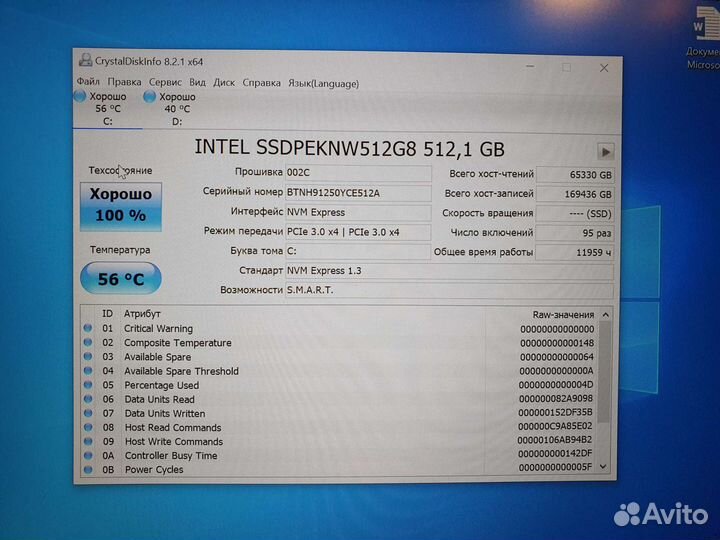This screenshot has width=720, height=540.
Task: Open the Язык(Language) menu
Action: pyautogui.click(x=323, y=84)
